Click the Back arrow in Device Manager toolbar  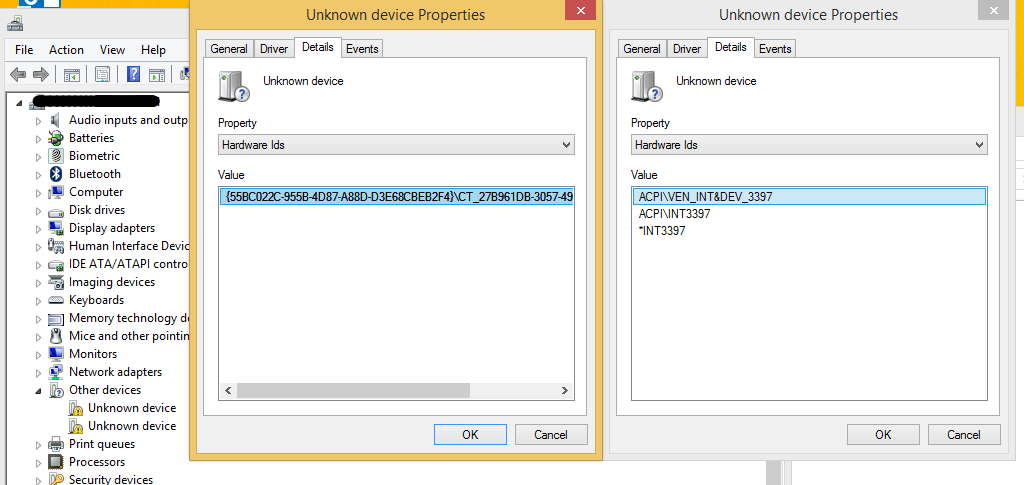(17, 74)
